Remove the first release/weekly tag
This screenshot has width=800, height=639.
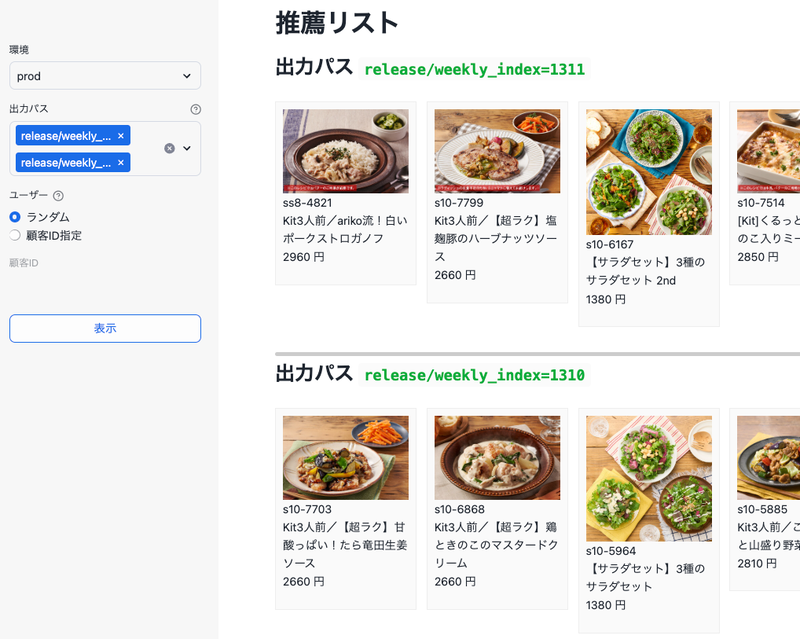point(121,136)
